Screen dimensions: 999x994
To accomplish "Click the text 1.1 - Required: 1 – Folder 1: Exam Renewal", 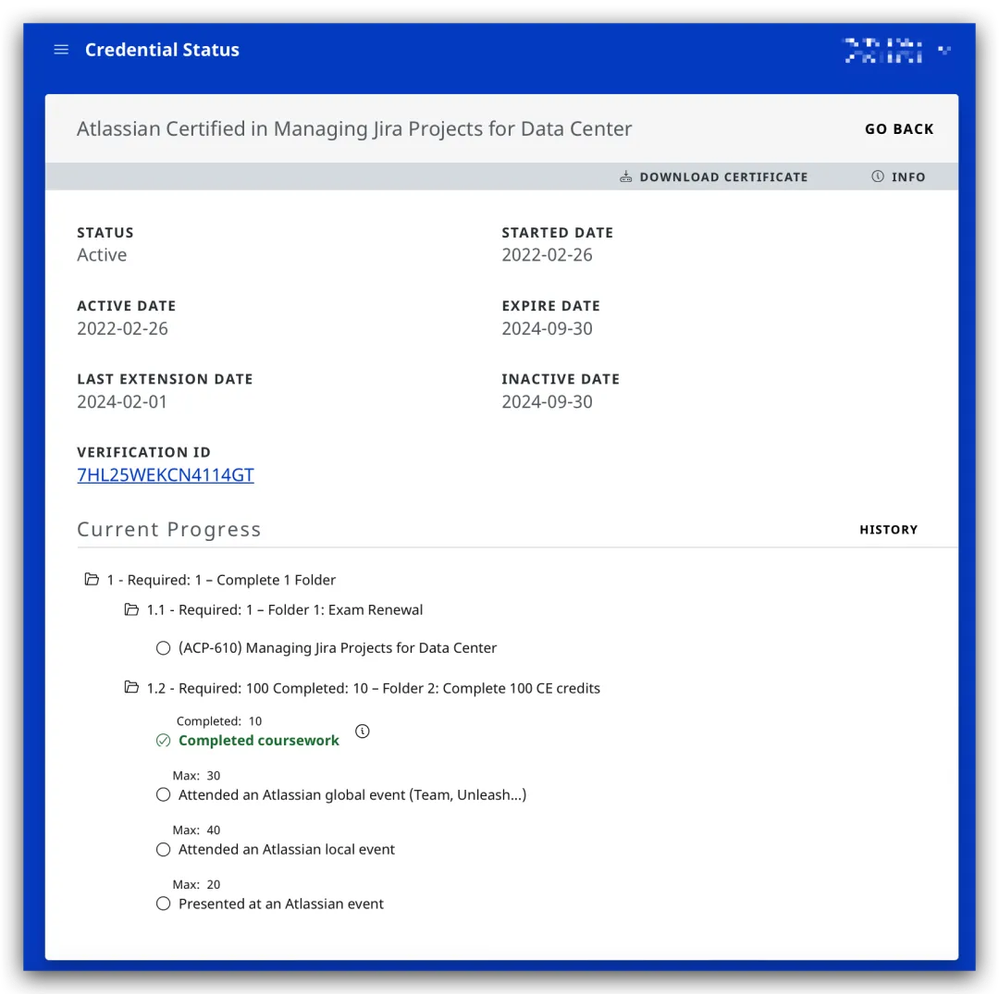I will (x=285, y=610).
